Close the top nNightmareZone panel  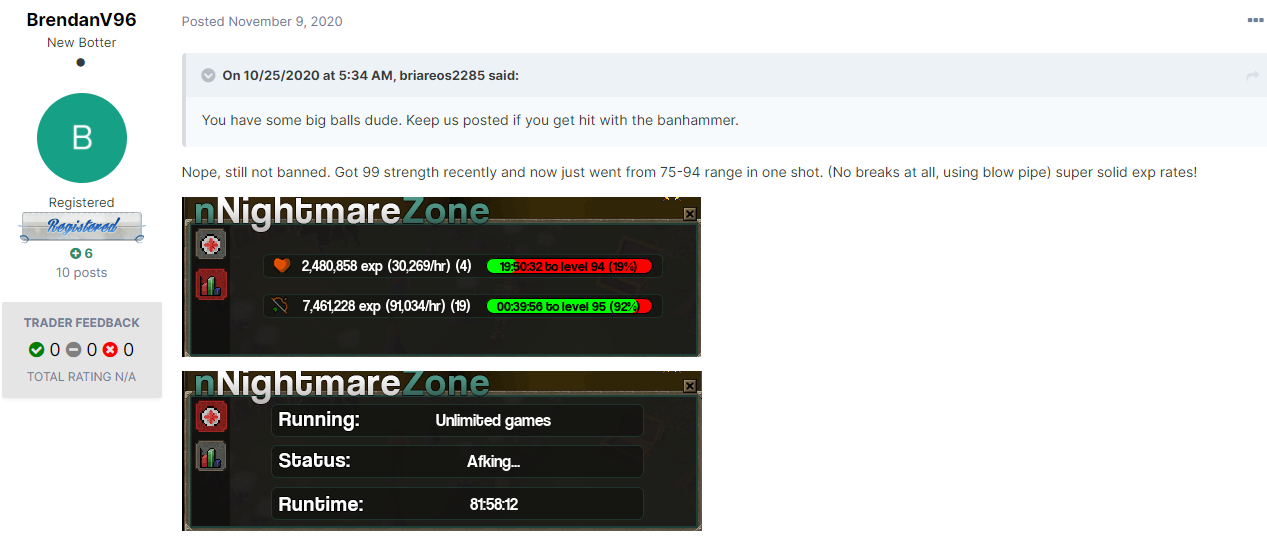(690, 213)
